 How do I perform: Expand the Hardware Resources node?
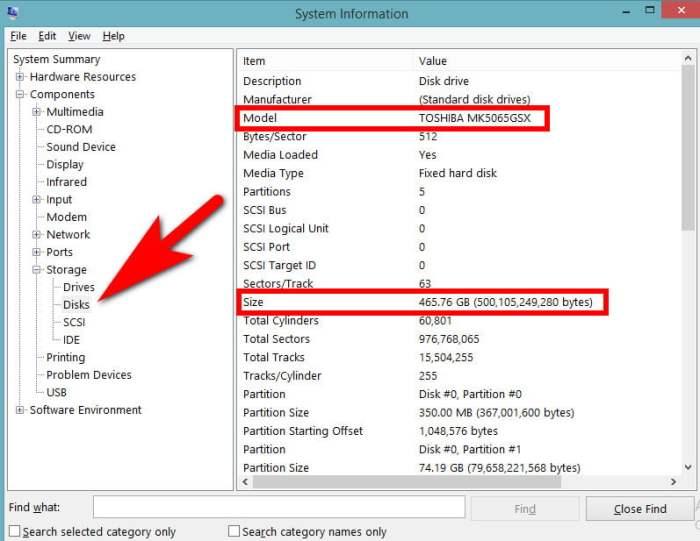(20, 77)
